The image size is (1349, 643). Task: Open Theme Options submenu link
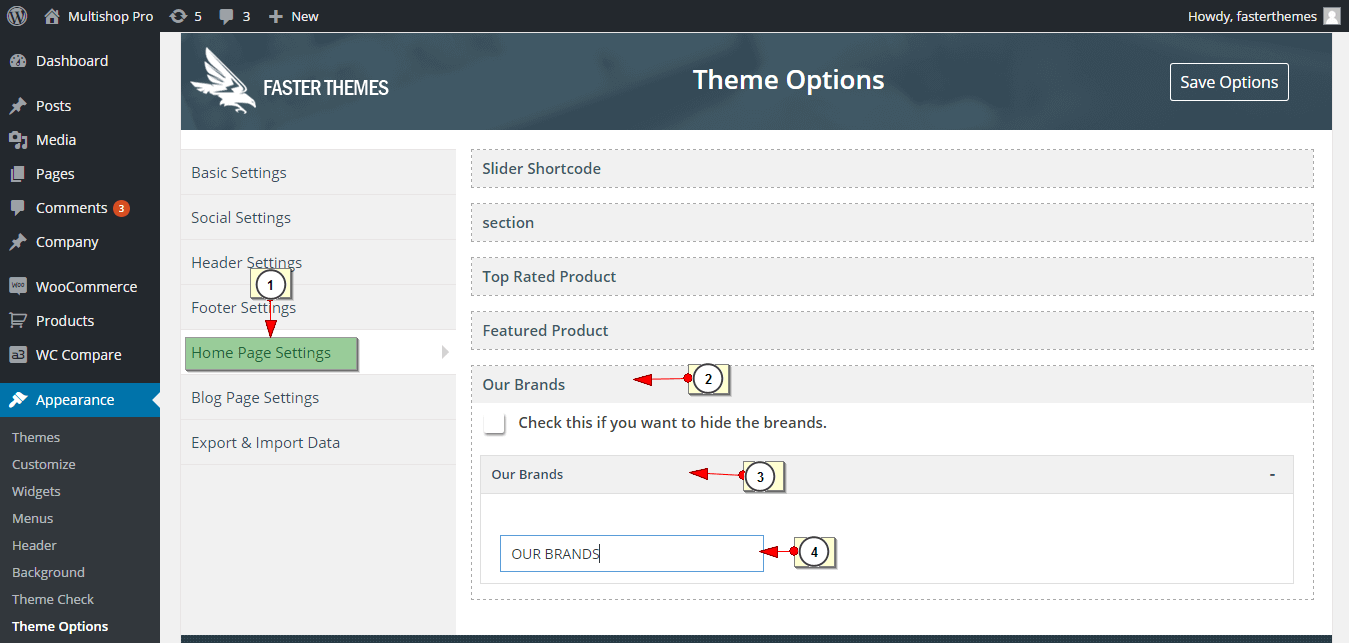pos(60,626)
